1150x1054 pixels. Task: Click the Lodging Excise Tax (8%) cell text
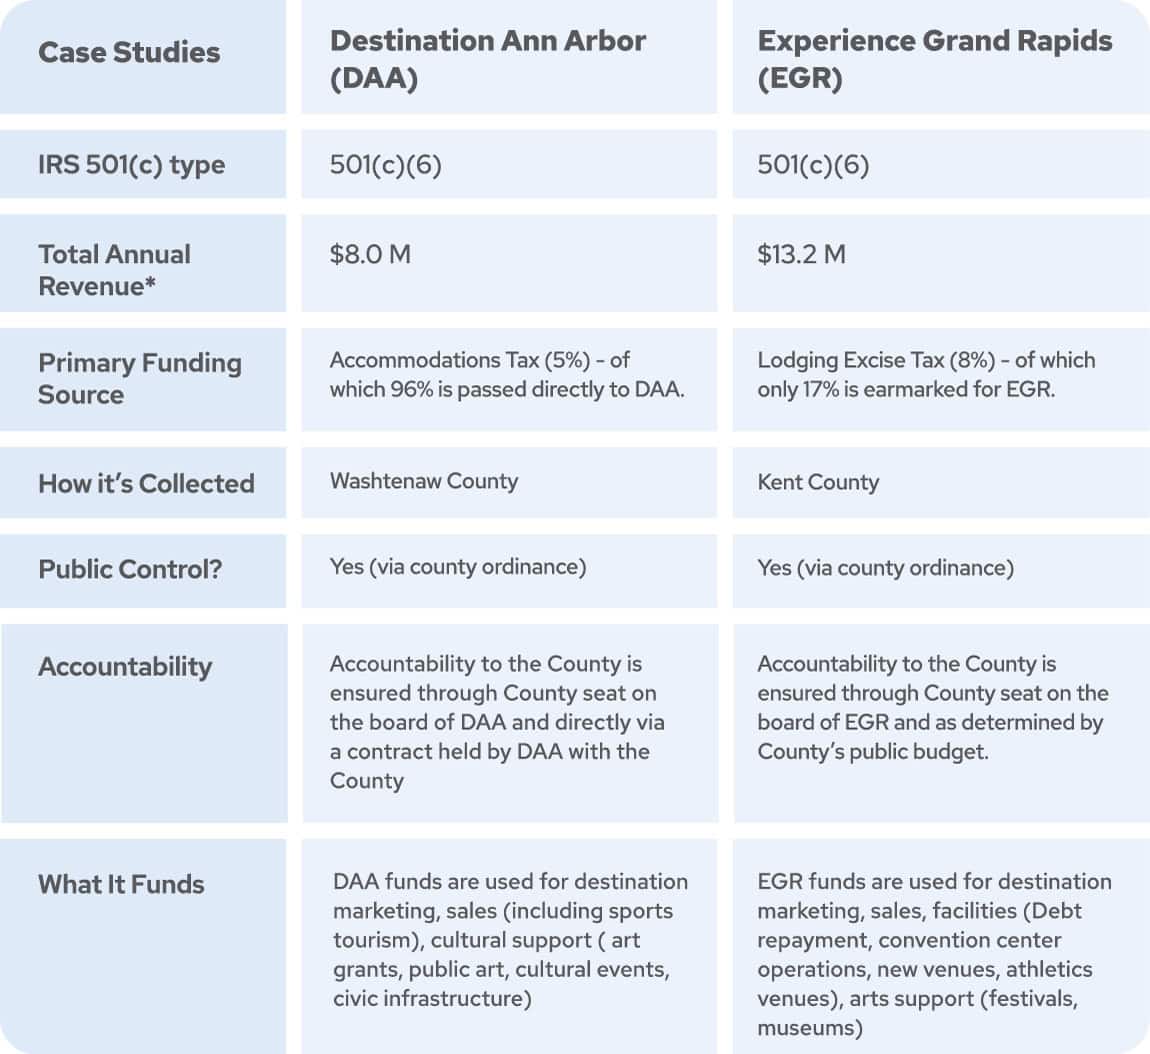[x=926, y=375]
